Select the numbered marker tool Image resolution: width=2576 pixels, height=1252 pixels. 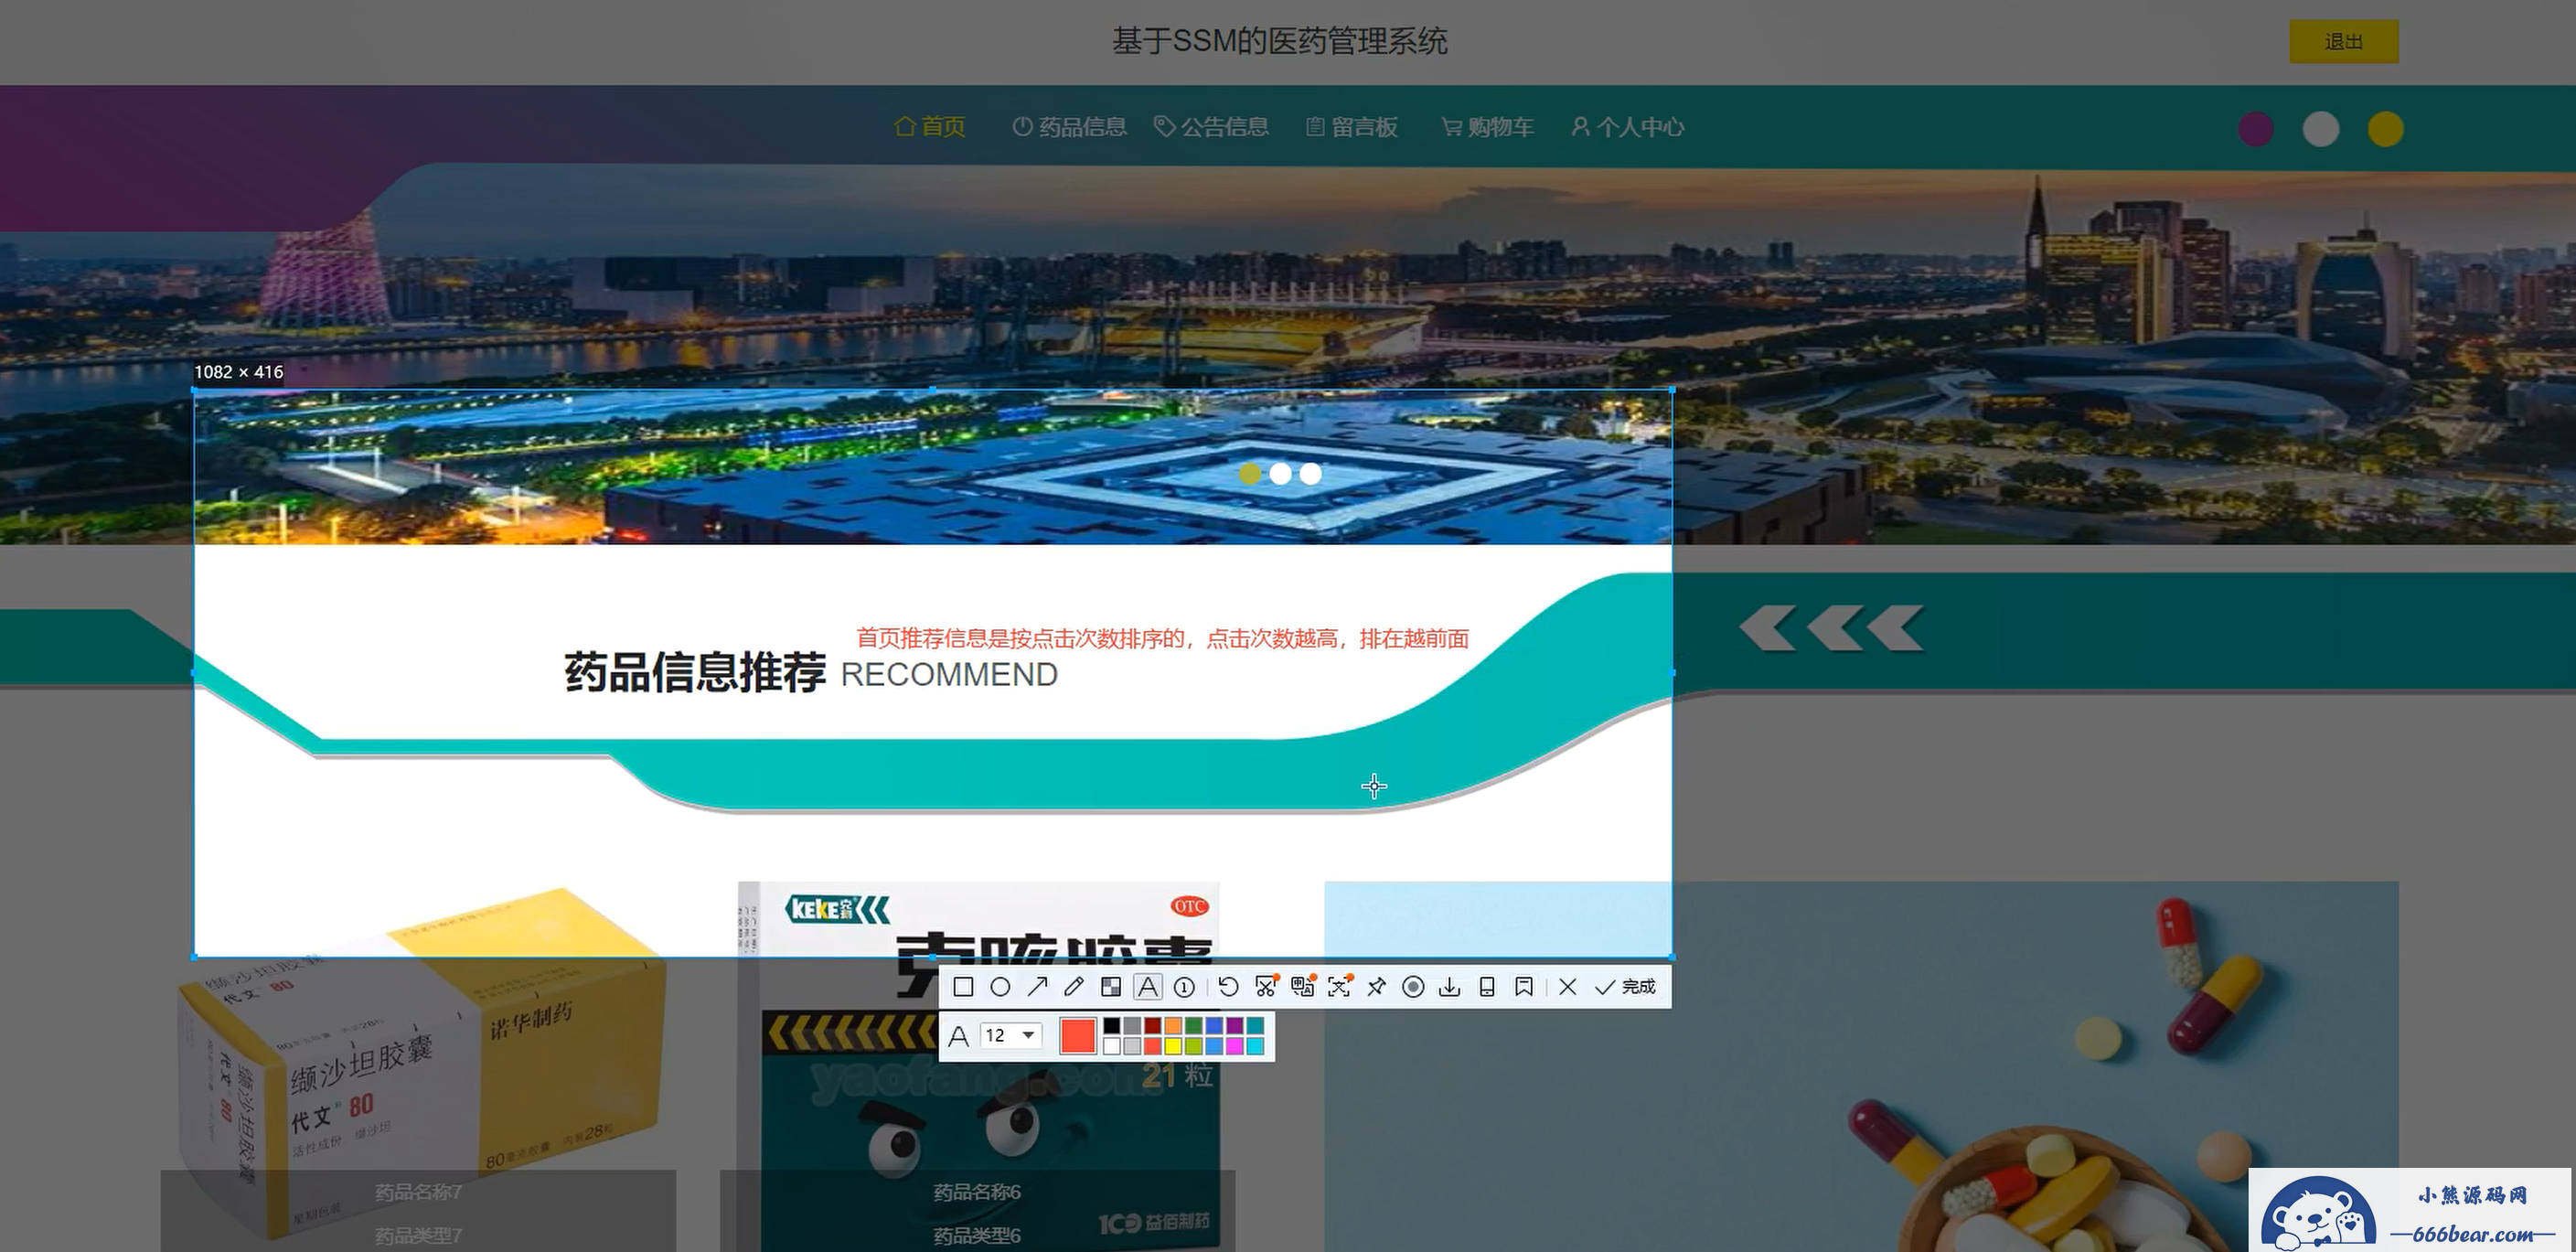[1184, 987]
